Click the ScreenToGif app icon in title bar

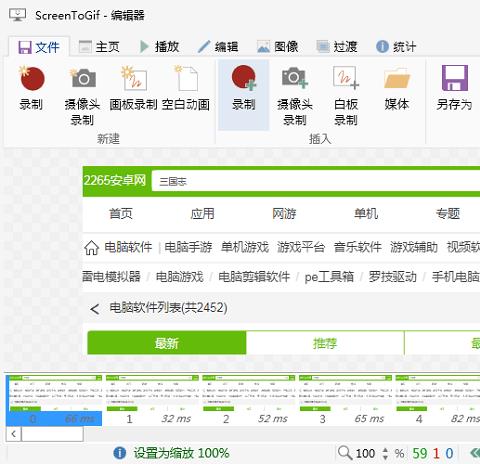coord(18,15)
